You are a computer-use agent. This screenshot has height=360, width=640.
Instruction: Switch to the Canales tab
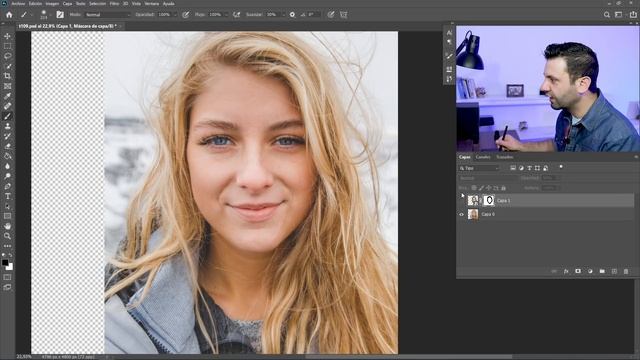(x=483, y=157)
